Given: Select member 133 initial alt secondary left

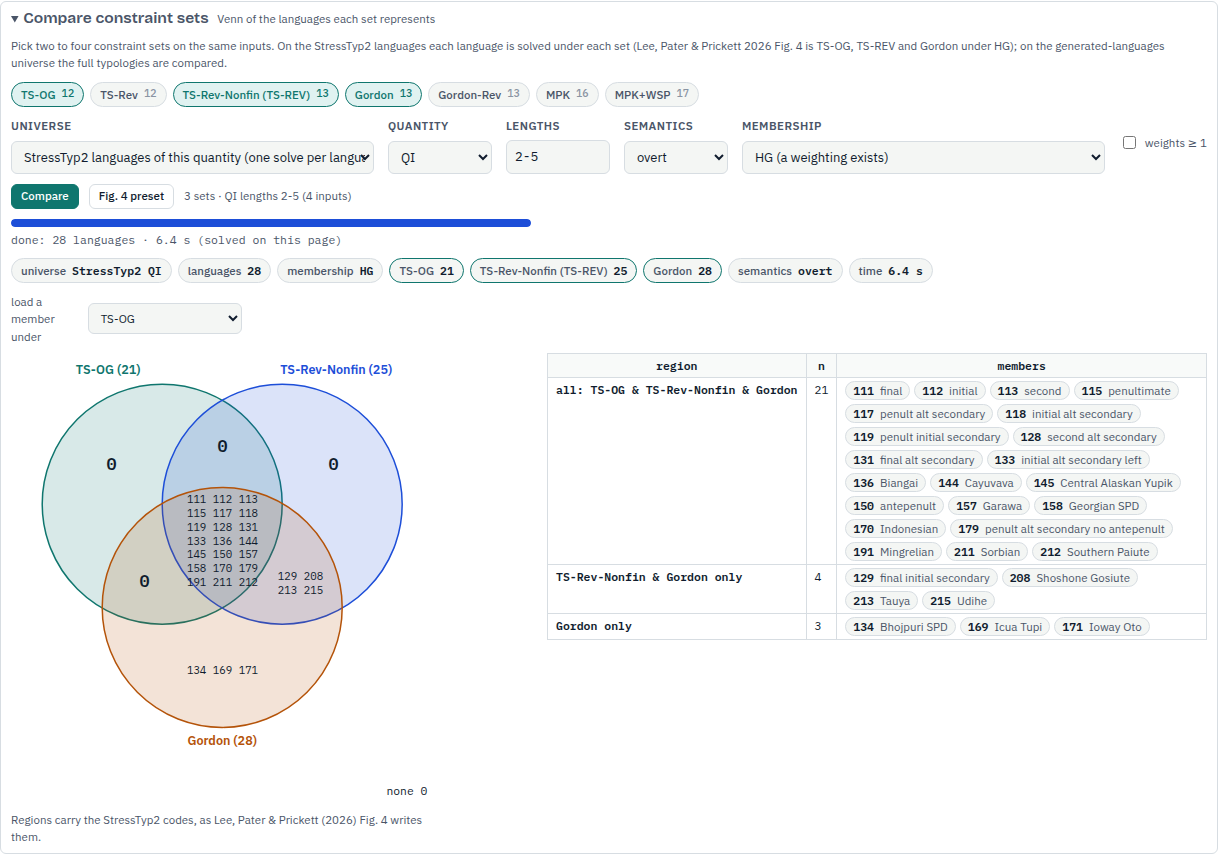Looking at the screenshot, I should point(1068,460).
